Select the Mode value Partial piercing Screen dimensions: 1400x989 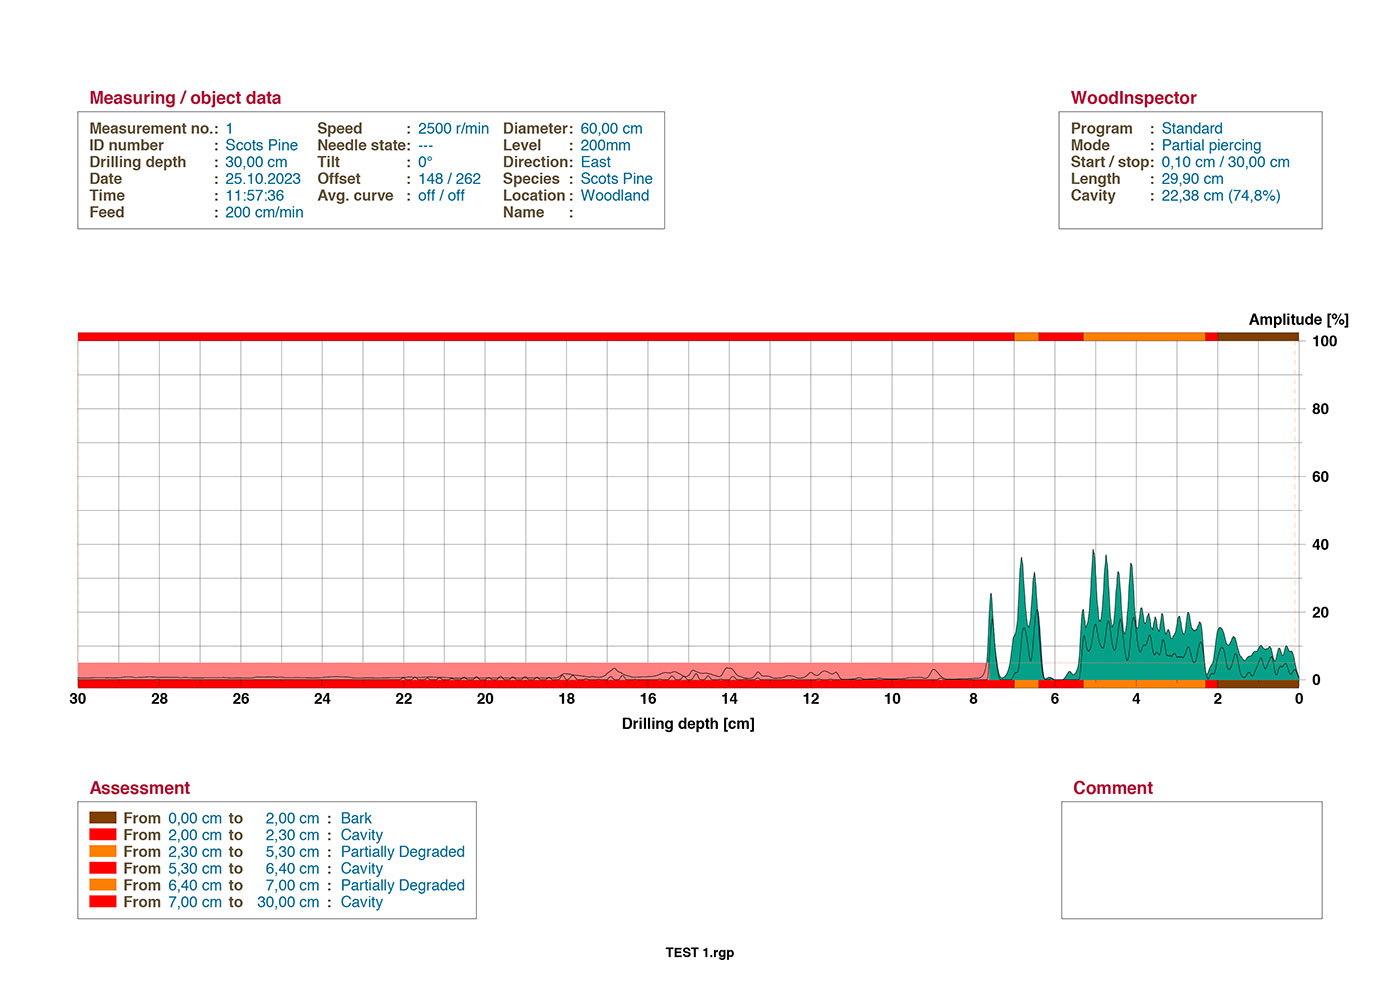1210,146
